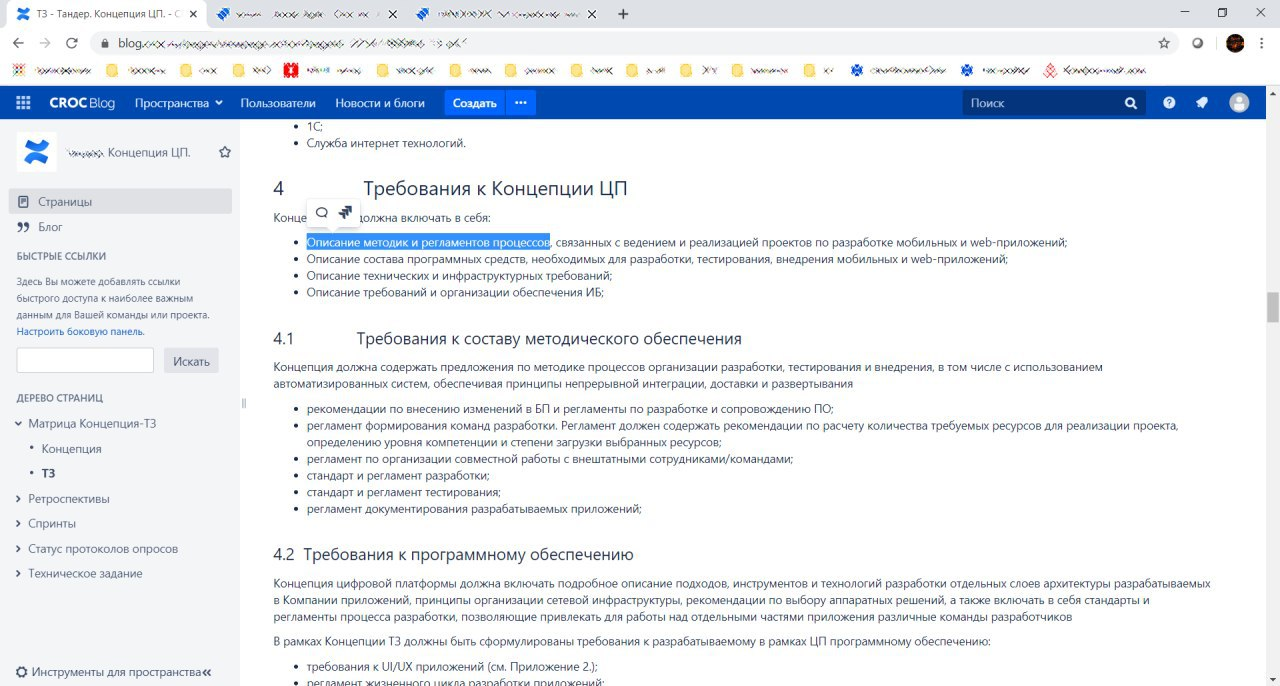
Task: Open the help question mark icon
Action: click(x=1169, y=102)
